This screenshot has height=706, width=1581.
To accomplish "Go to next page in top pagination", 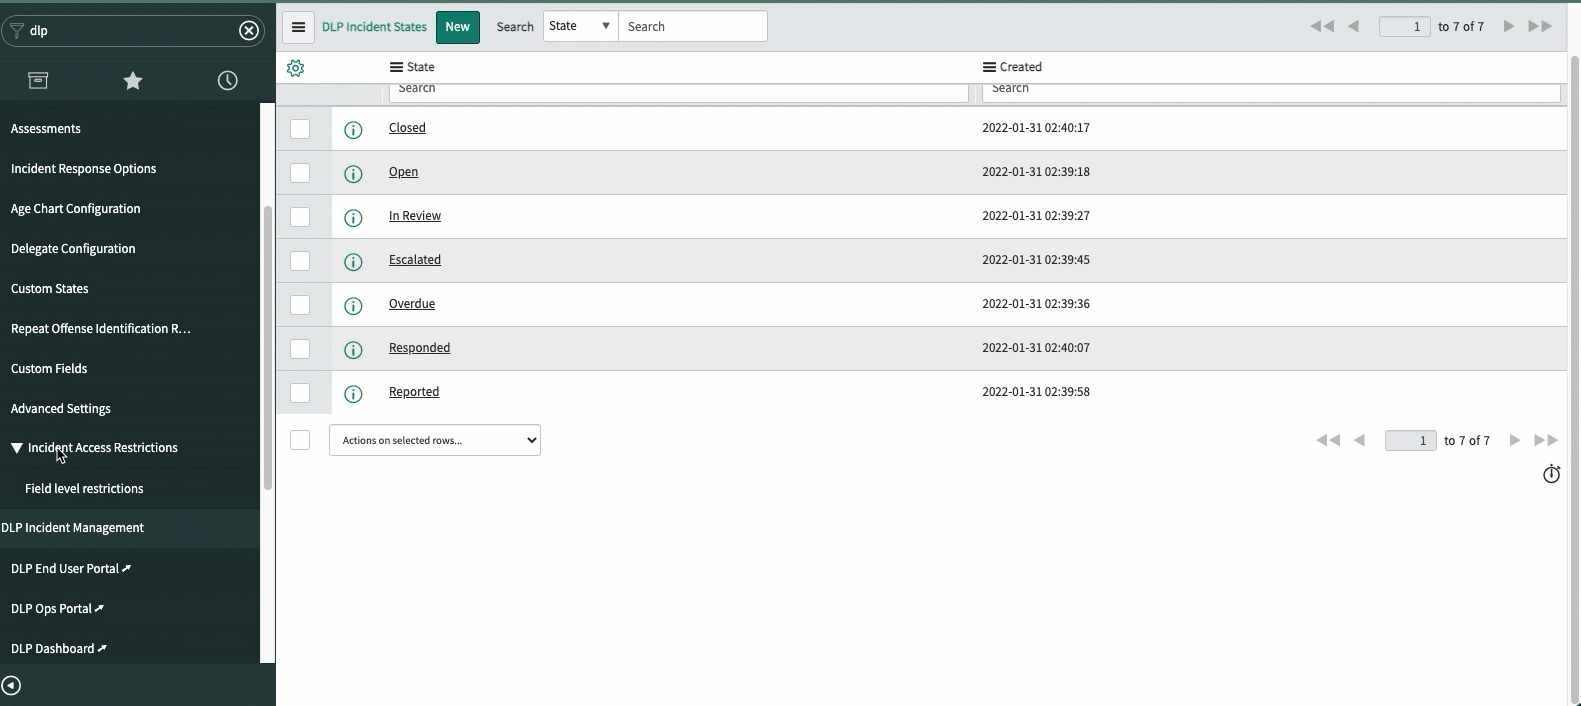I will (1509, 27).
